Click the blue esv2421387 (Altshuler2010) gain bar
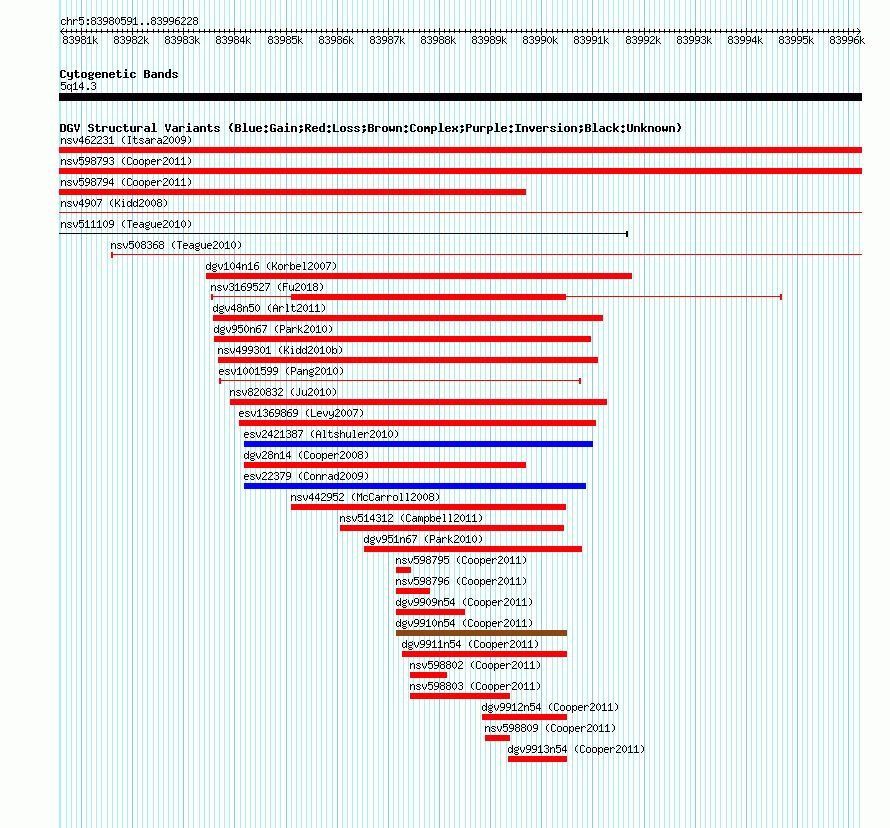Image resolution: width=890 pixels, height=828 pixels. click(418, 444)
